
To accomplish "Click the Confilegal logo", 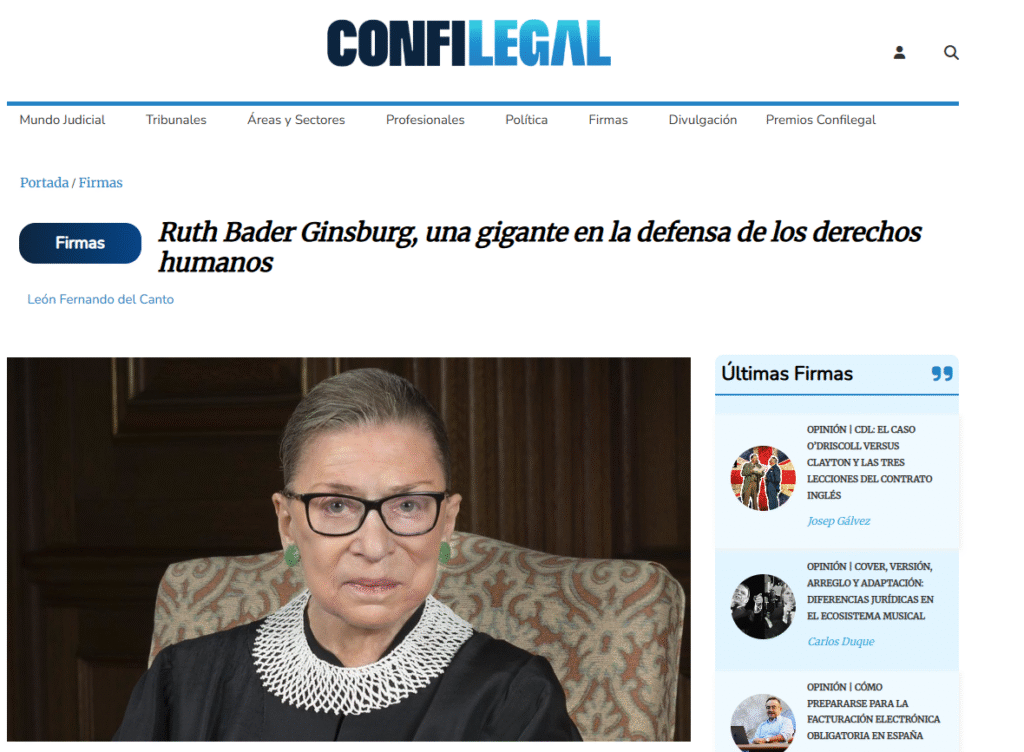I will click(x=469, y=43).
